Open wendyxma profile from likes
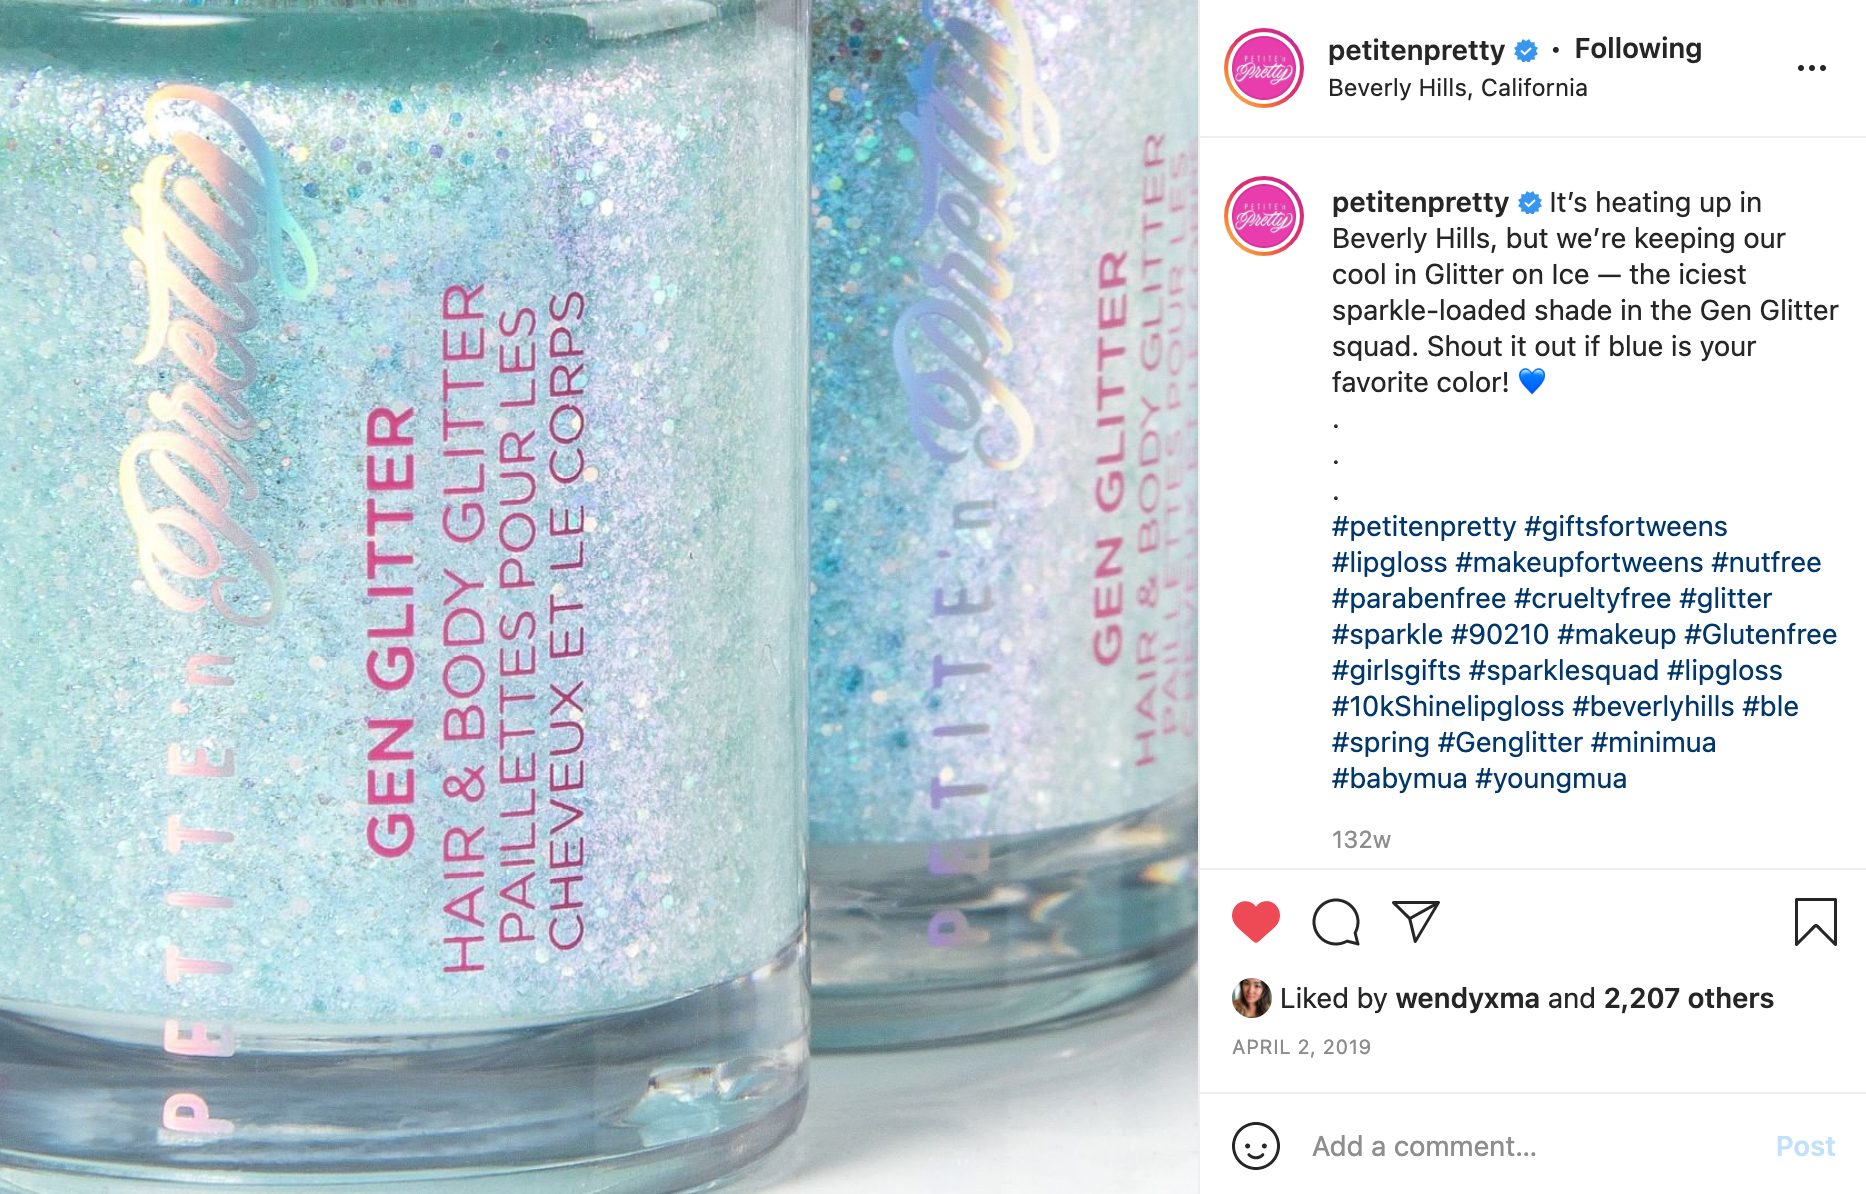This screenshot has height=1194, width=1866. click(x=1467, y=998)
